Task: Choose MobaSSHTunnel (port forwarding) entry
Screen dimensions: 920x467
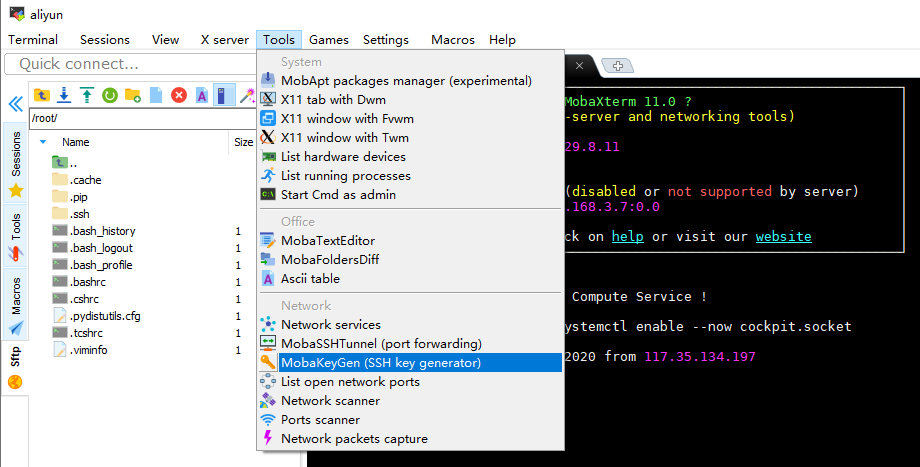Action: click(380, 343)
